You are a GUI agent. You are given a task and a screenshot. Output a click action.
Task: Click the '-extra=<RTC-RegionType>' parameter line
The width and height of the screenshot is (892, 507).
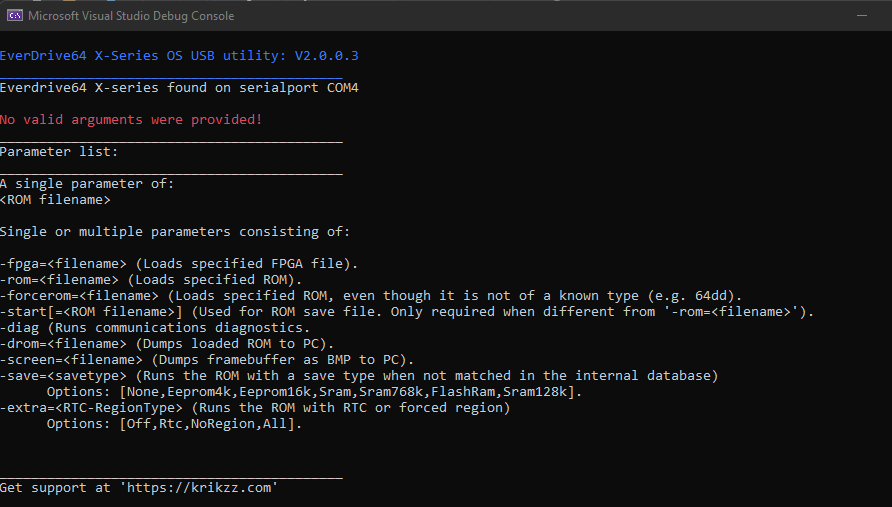[255, 407]
